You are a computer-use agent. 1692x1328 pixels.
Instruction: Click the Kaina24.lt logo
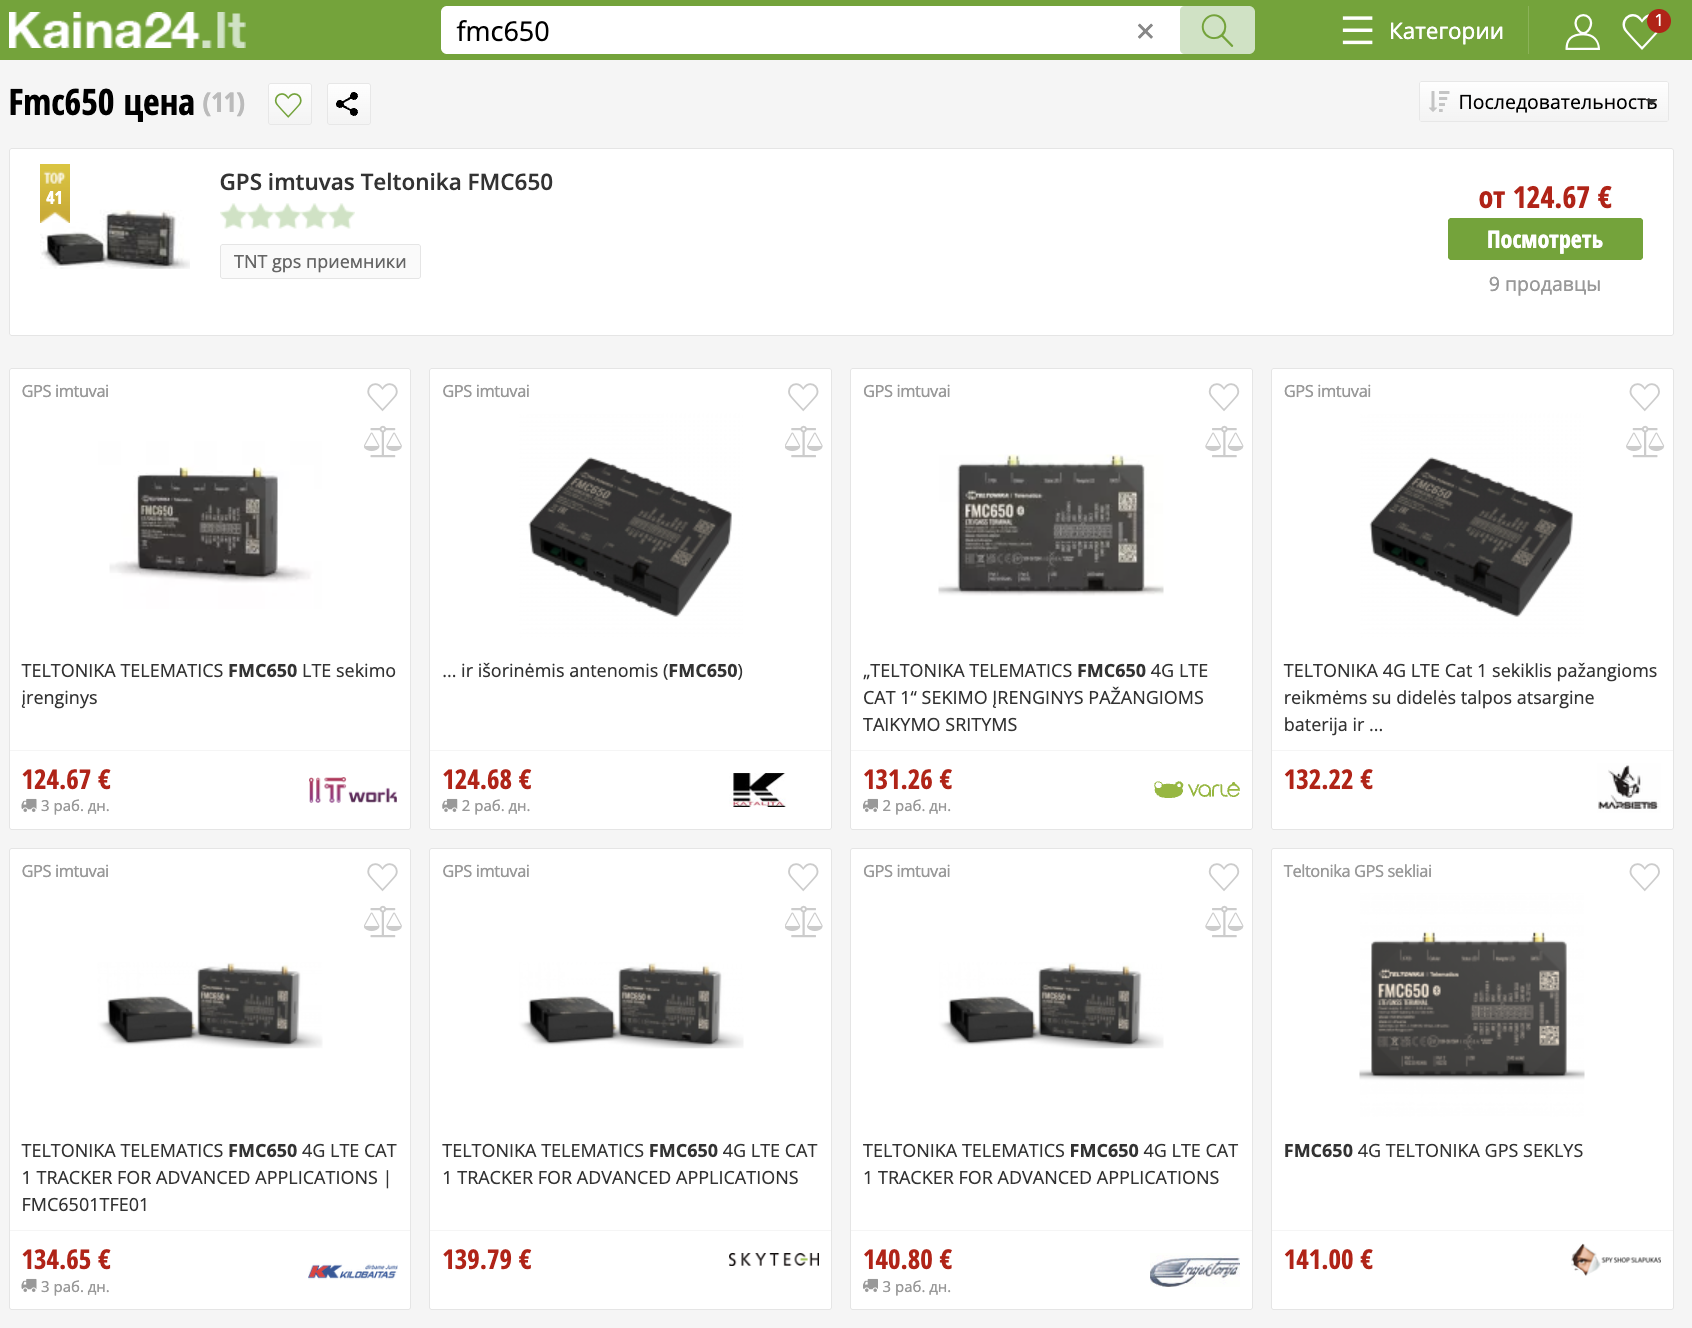(x=127, y=31)
